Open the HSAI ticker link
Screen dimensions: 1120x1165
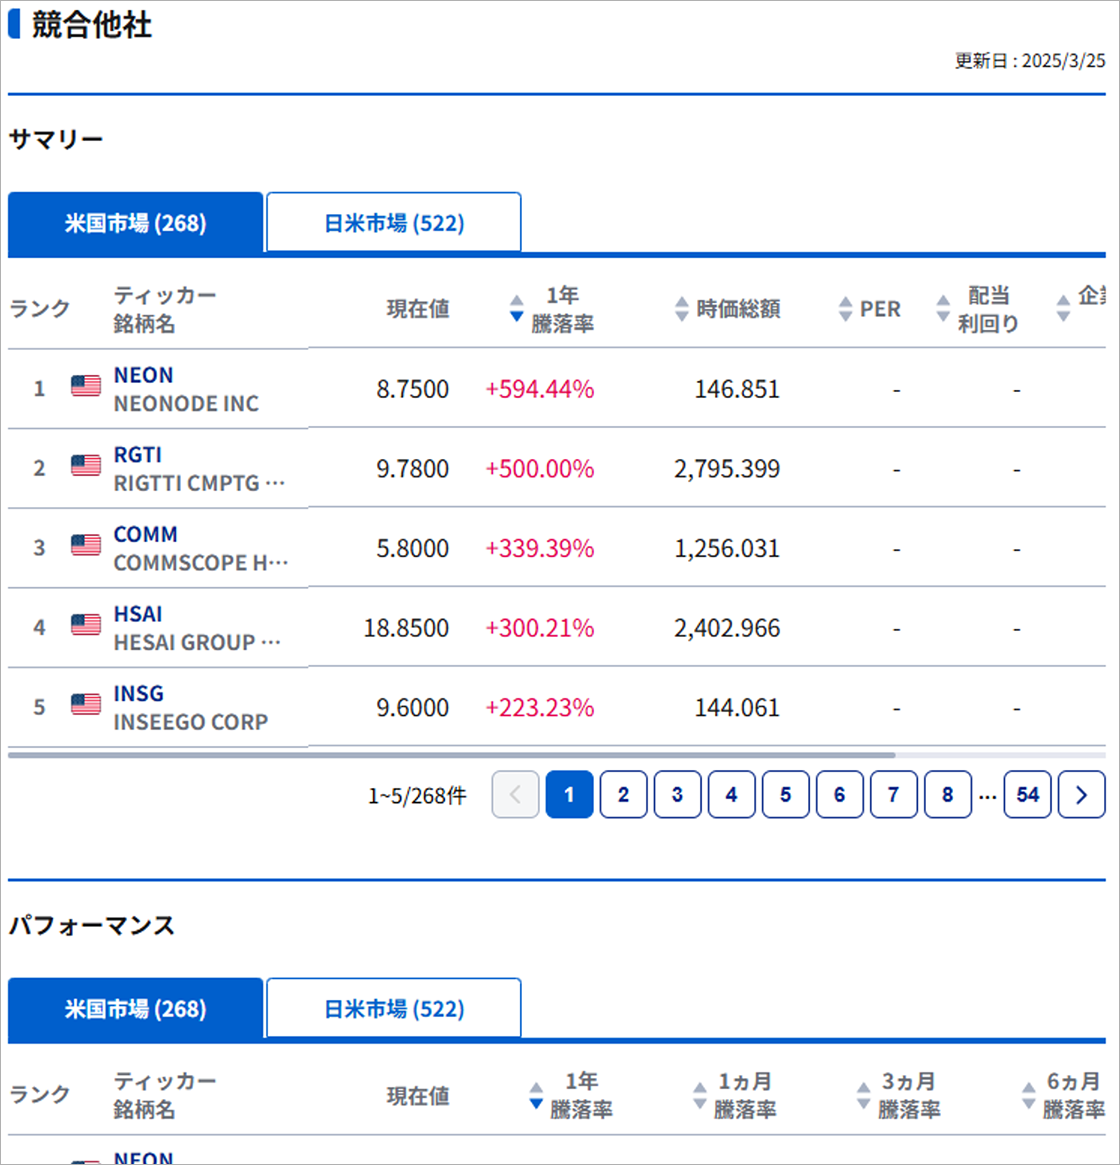click(x=137, y=614)
